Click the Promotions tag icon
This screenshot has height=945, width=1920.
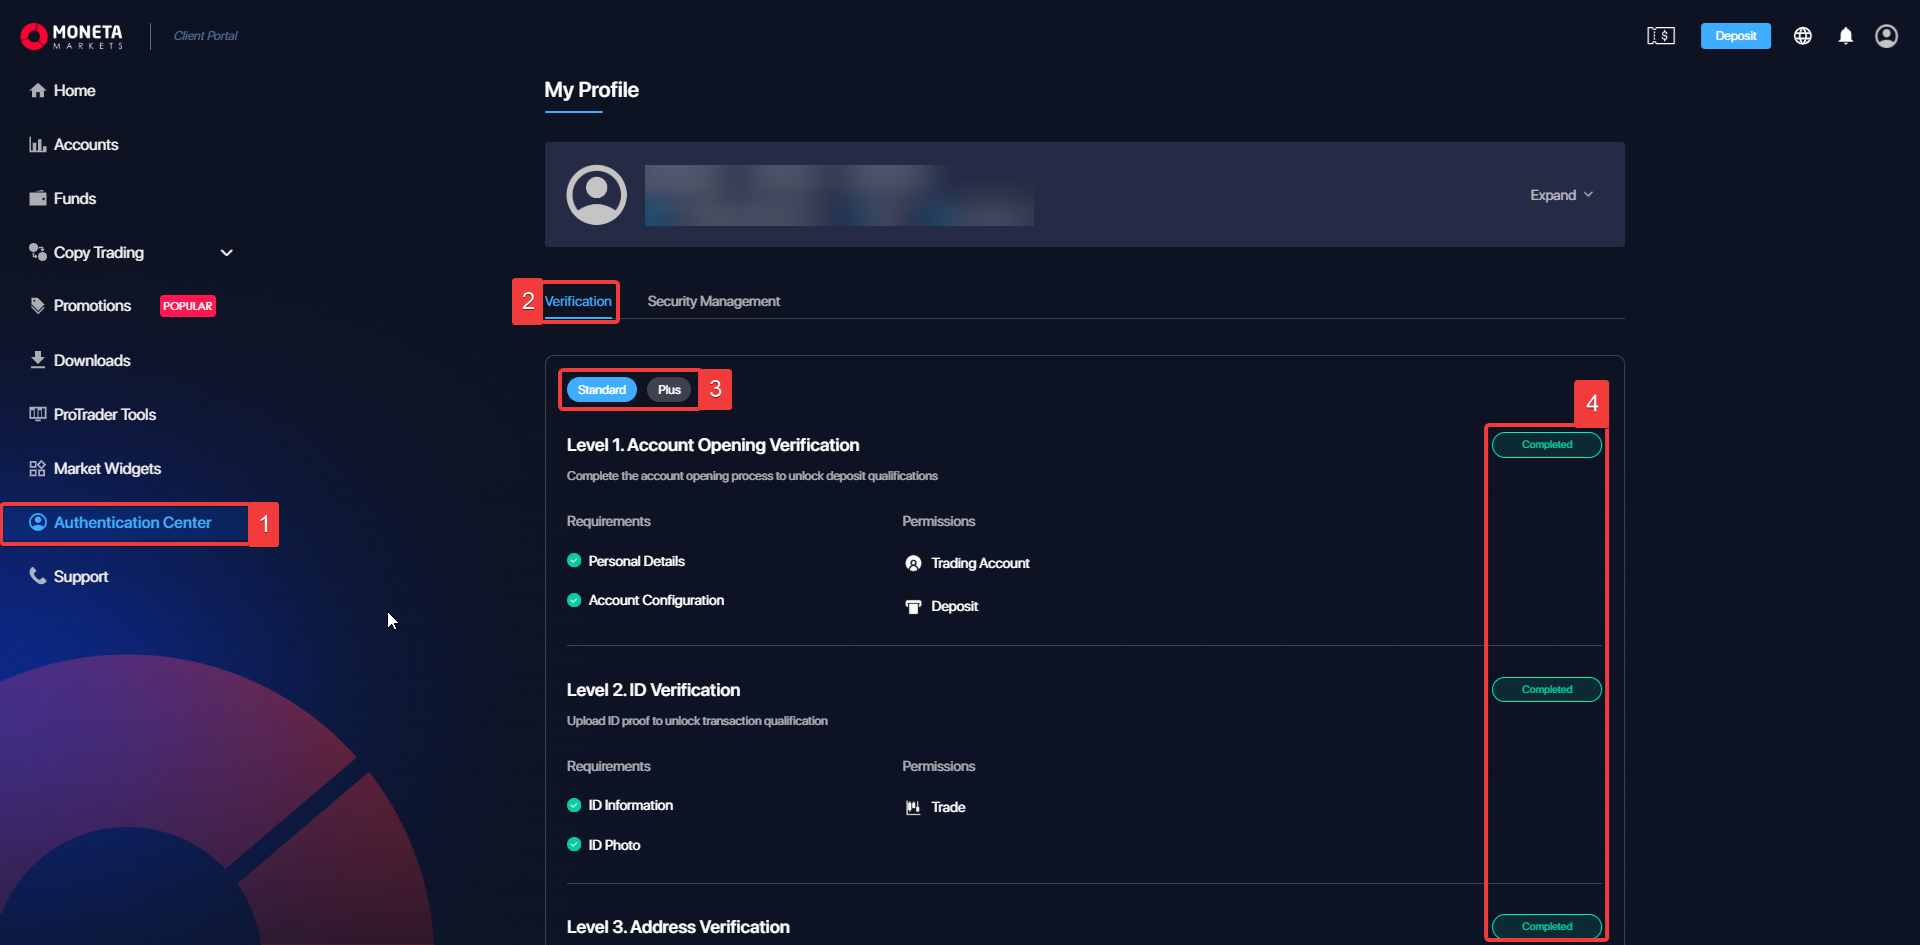38,306
